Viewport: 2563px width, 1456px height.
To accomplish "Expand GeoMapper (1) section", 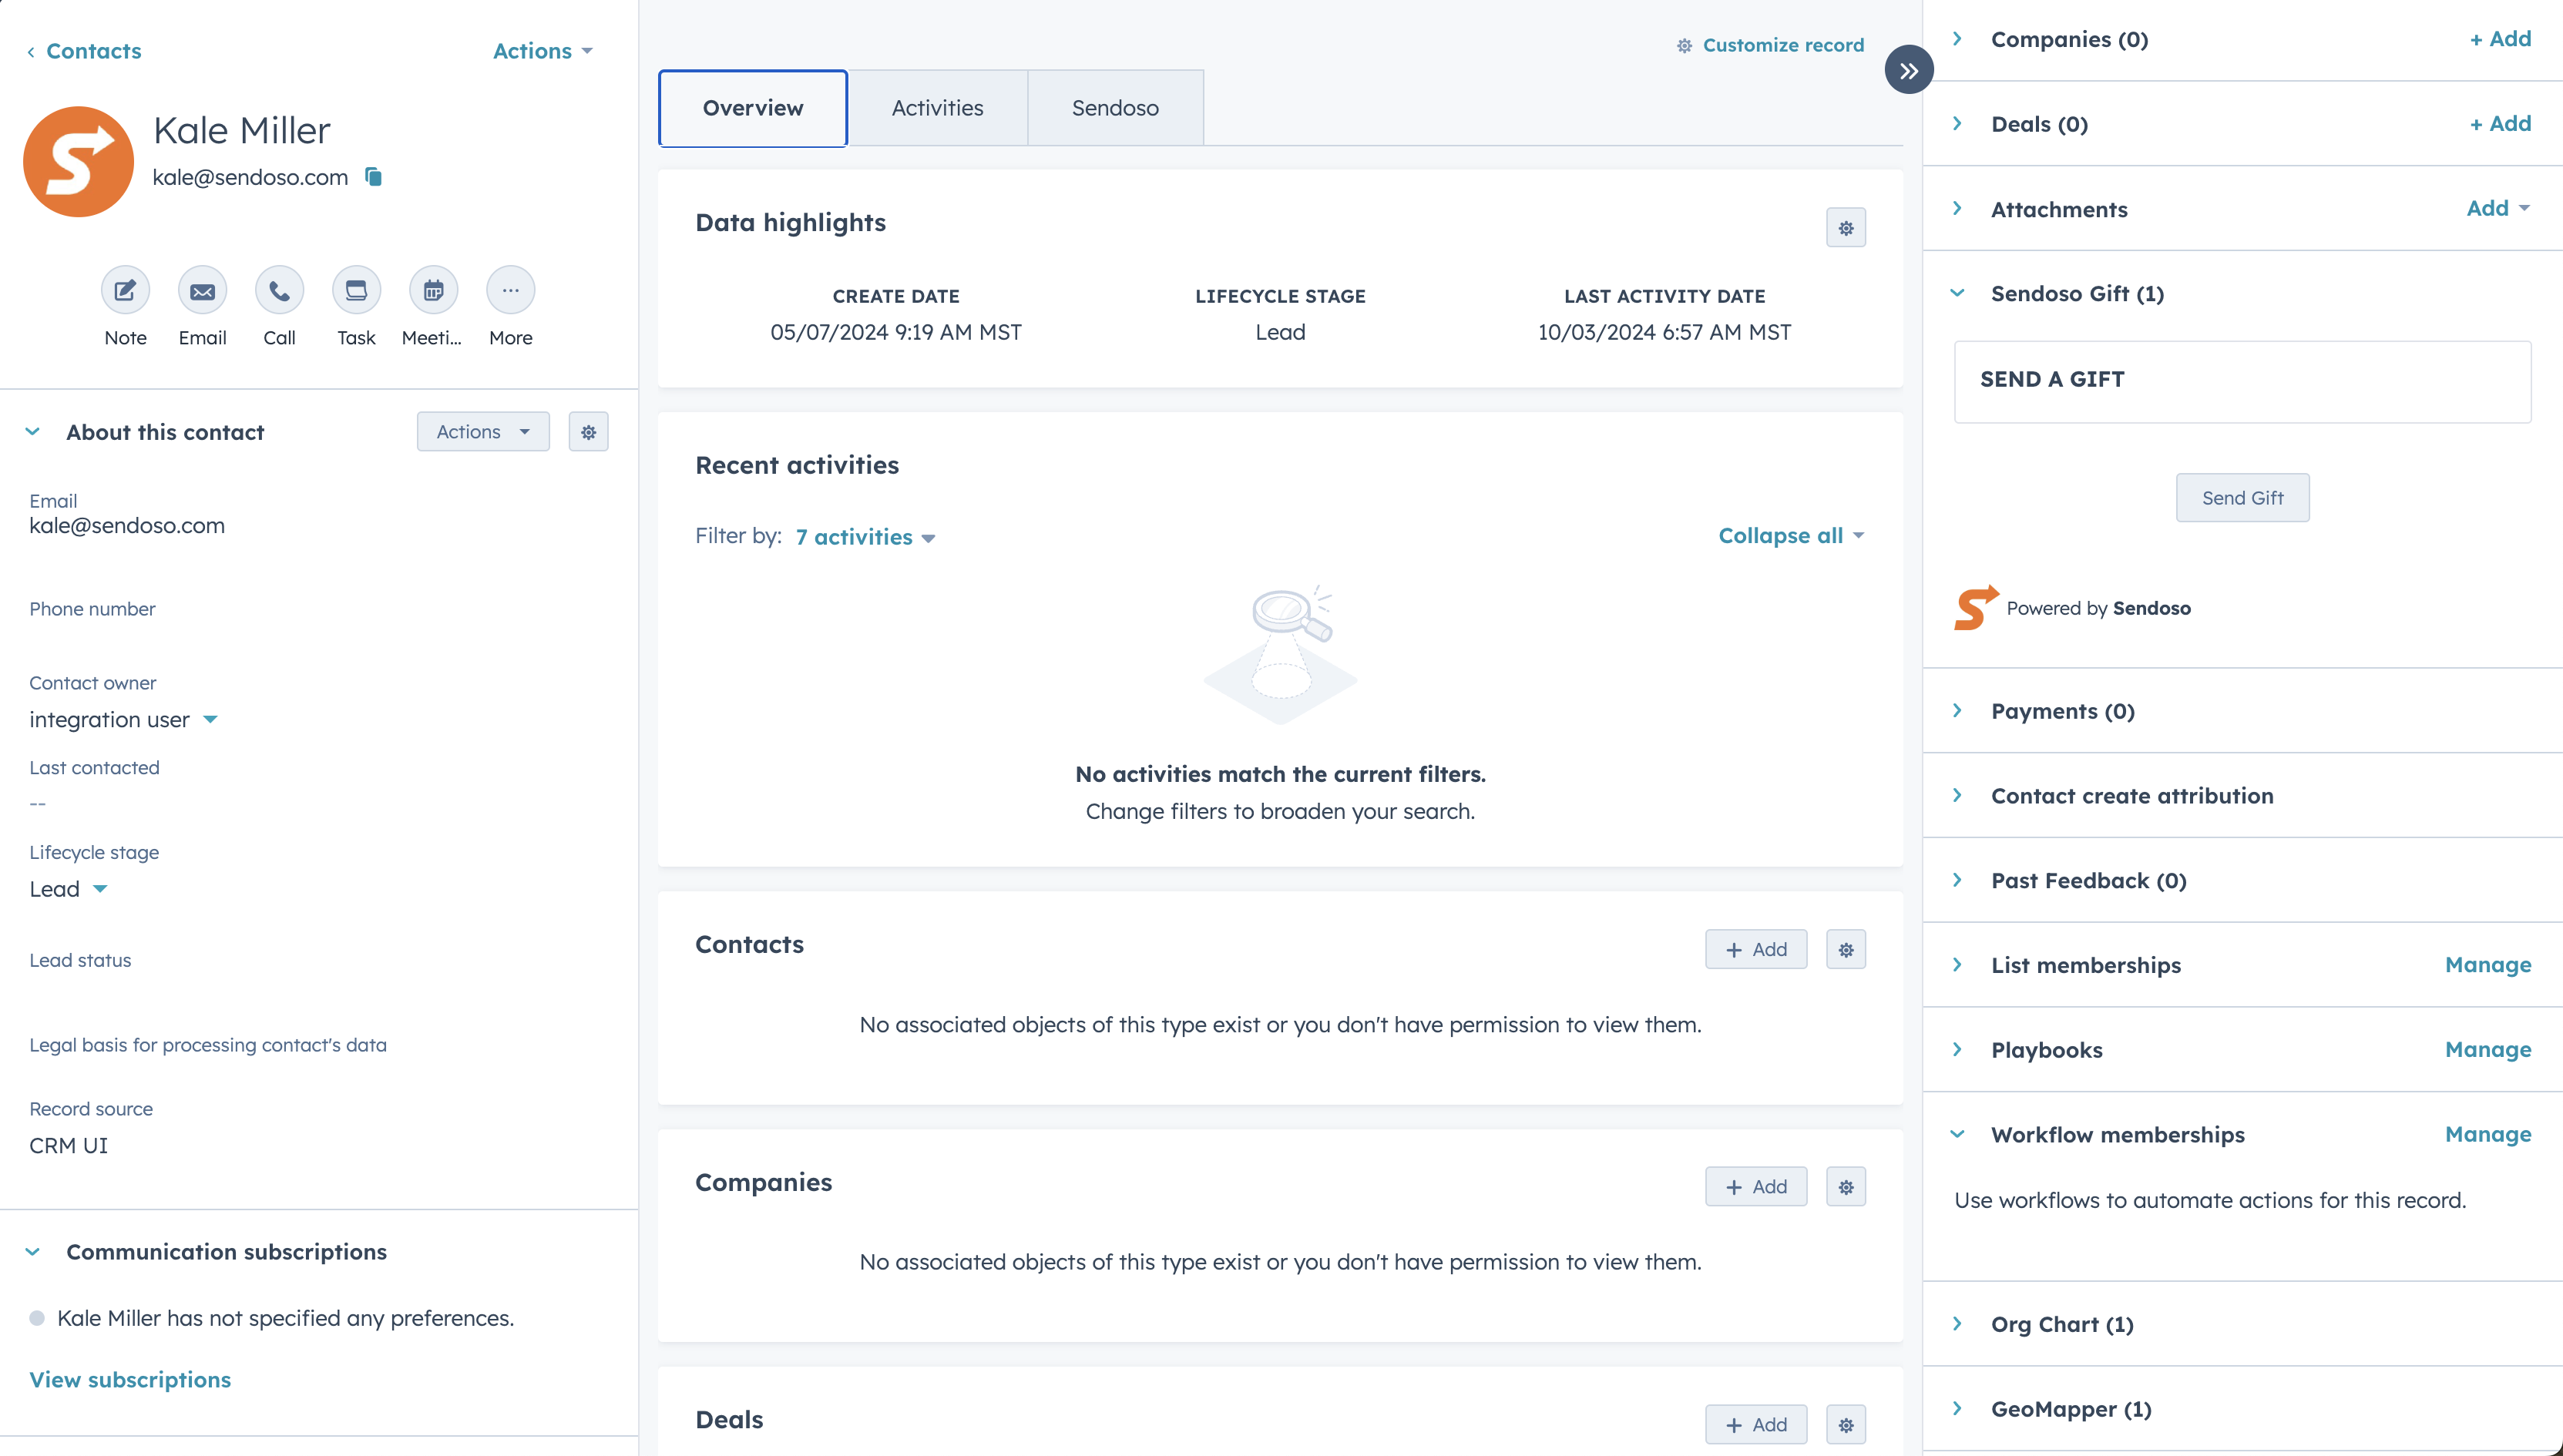I will tap(1958, 1409).
